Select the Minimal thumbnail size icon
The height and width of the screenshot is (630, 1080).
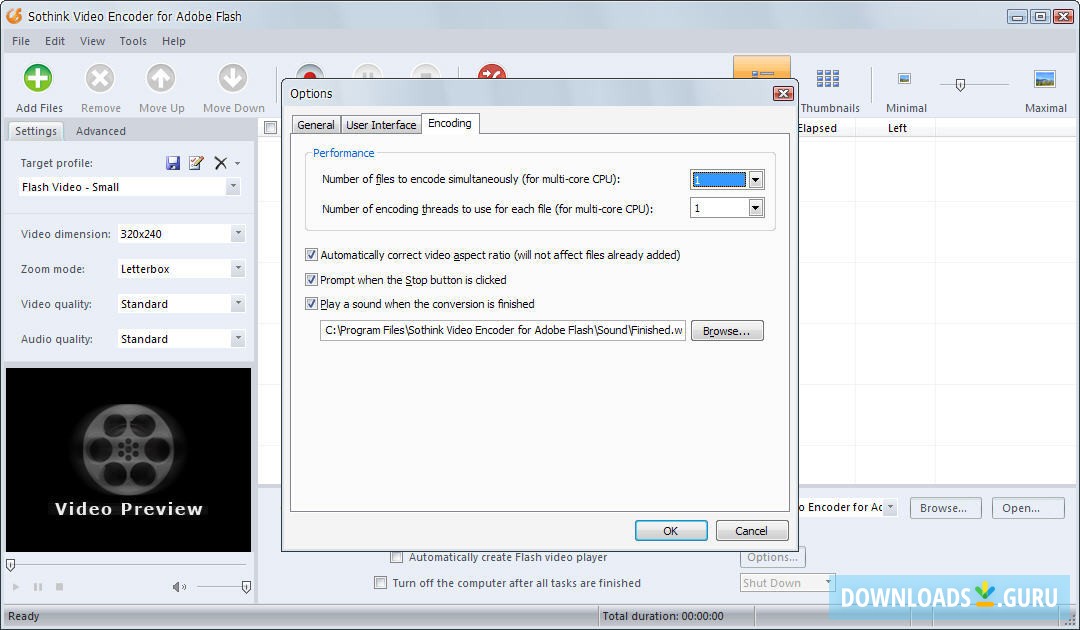click(904, 78)
